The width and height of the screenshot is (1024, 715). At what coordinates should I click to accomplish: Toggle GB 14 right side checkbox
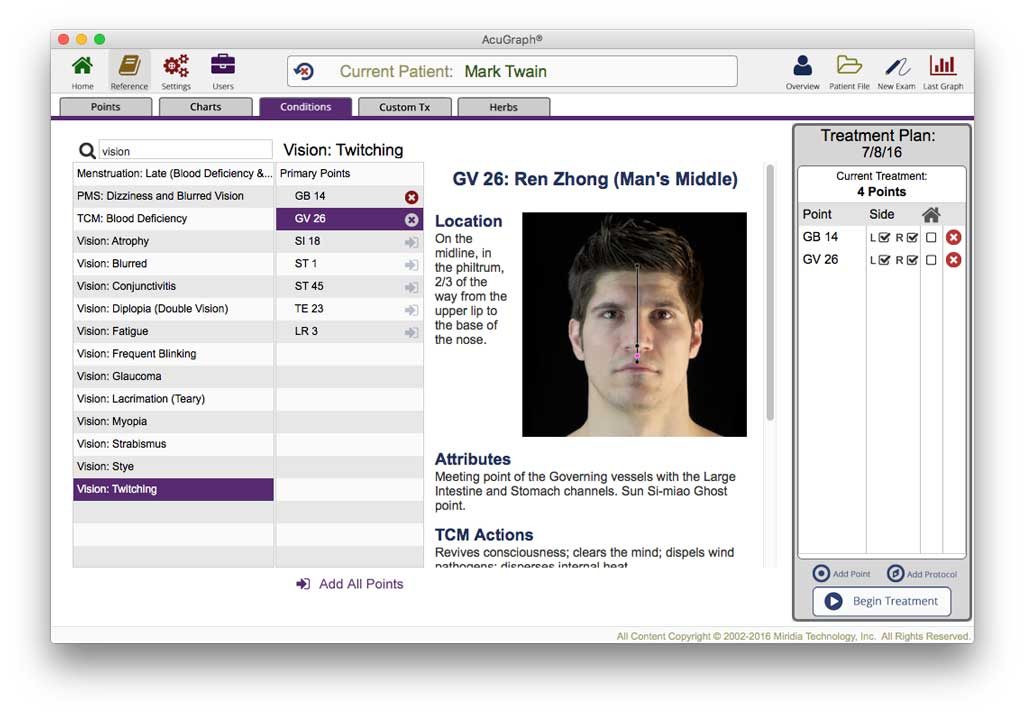coord(912,238)
